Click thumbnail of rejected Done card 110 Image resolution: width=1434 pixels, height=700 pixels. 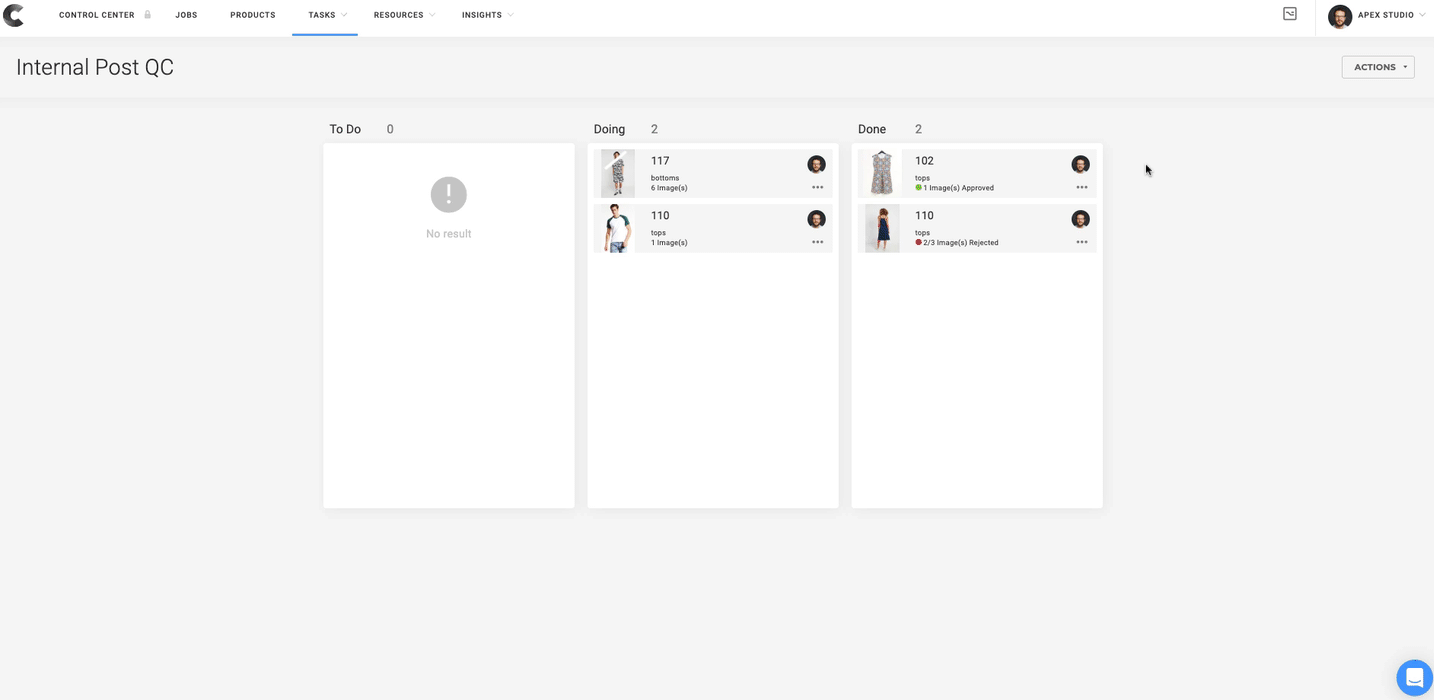tap(881, 228)
